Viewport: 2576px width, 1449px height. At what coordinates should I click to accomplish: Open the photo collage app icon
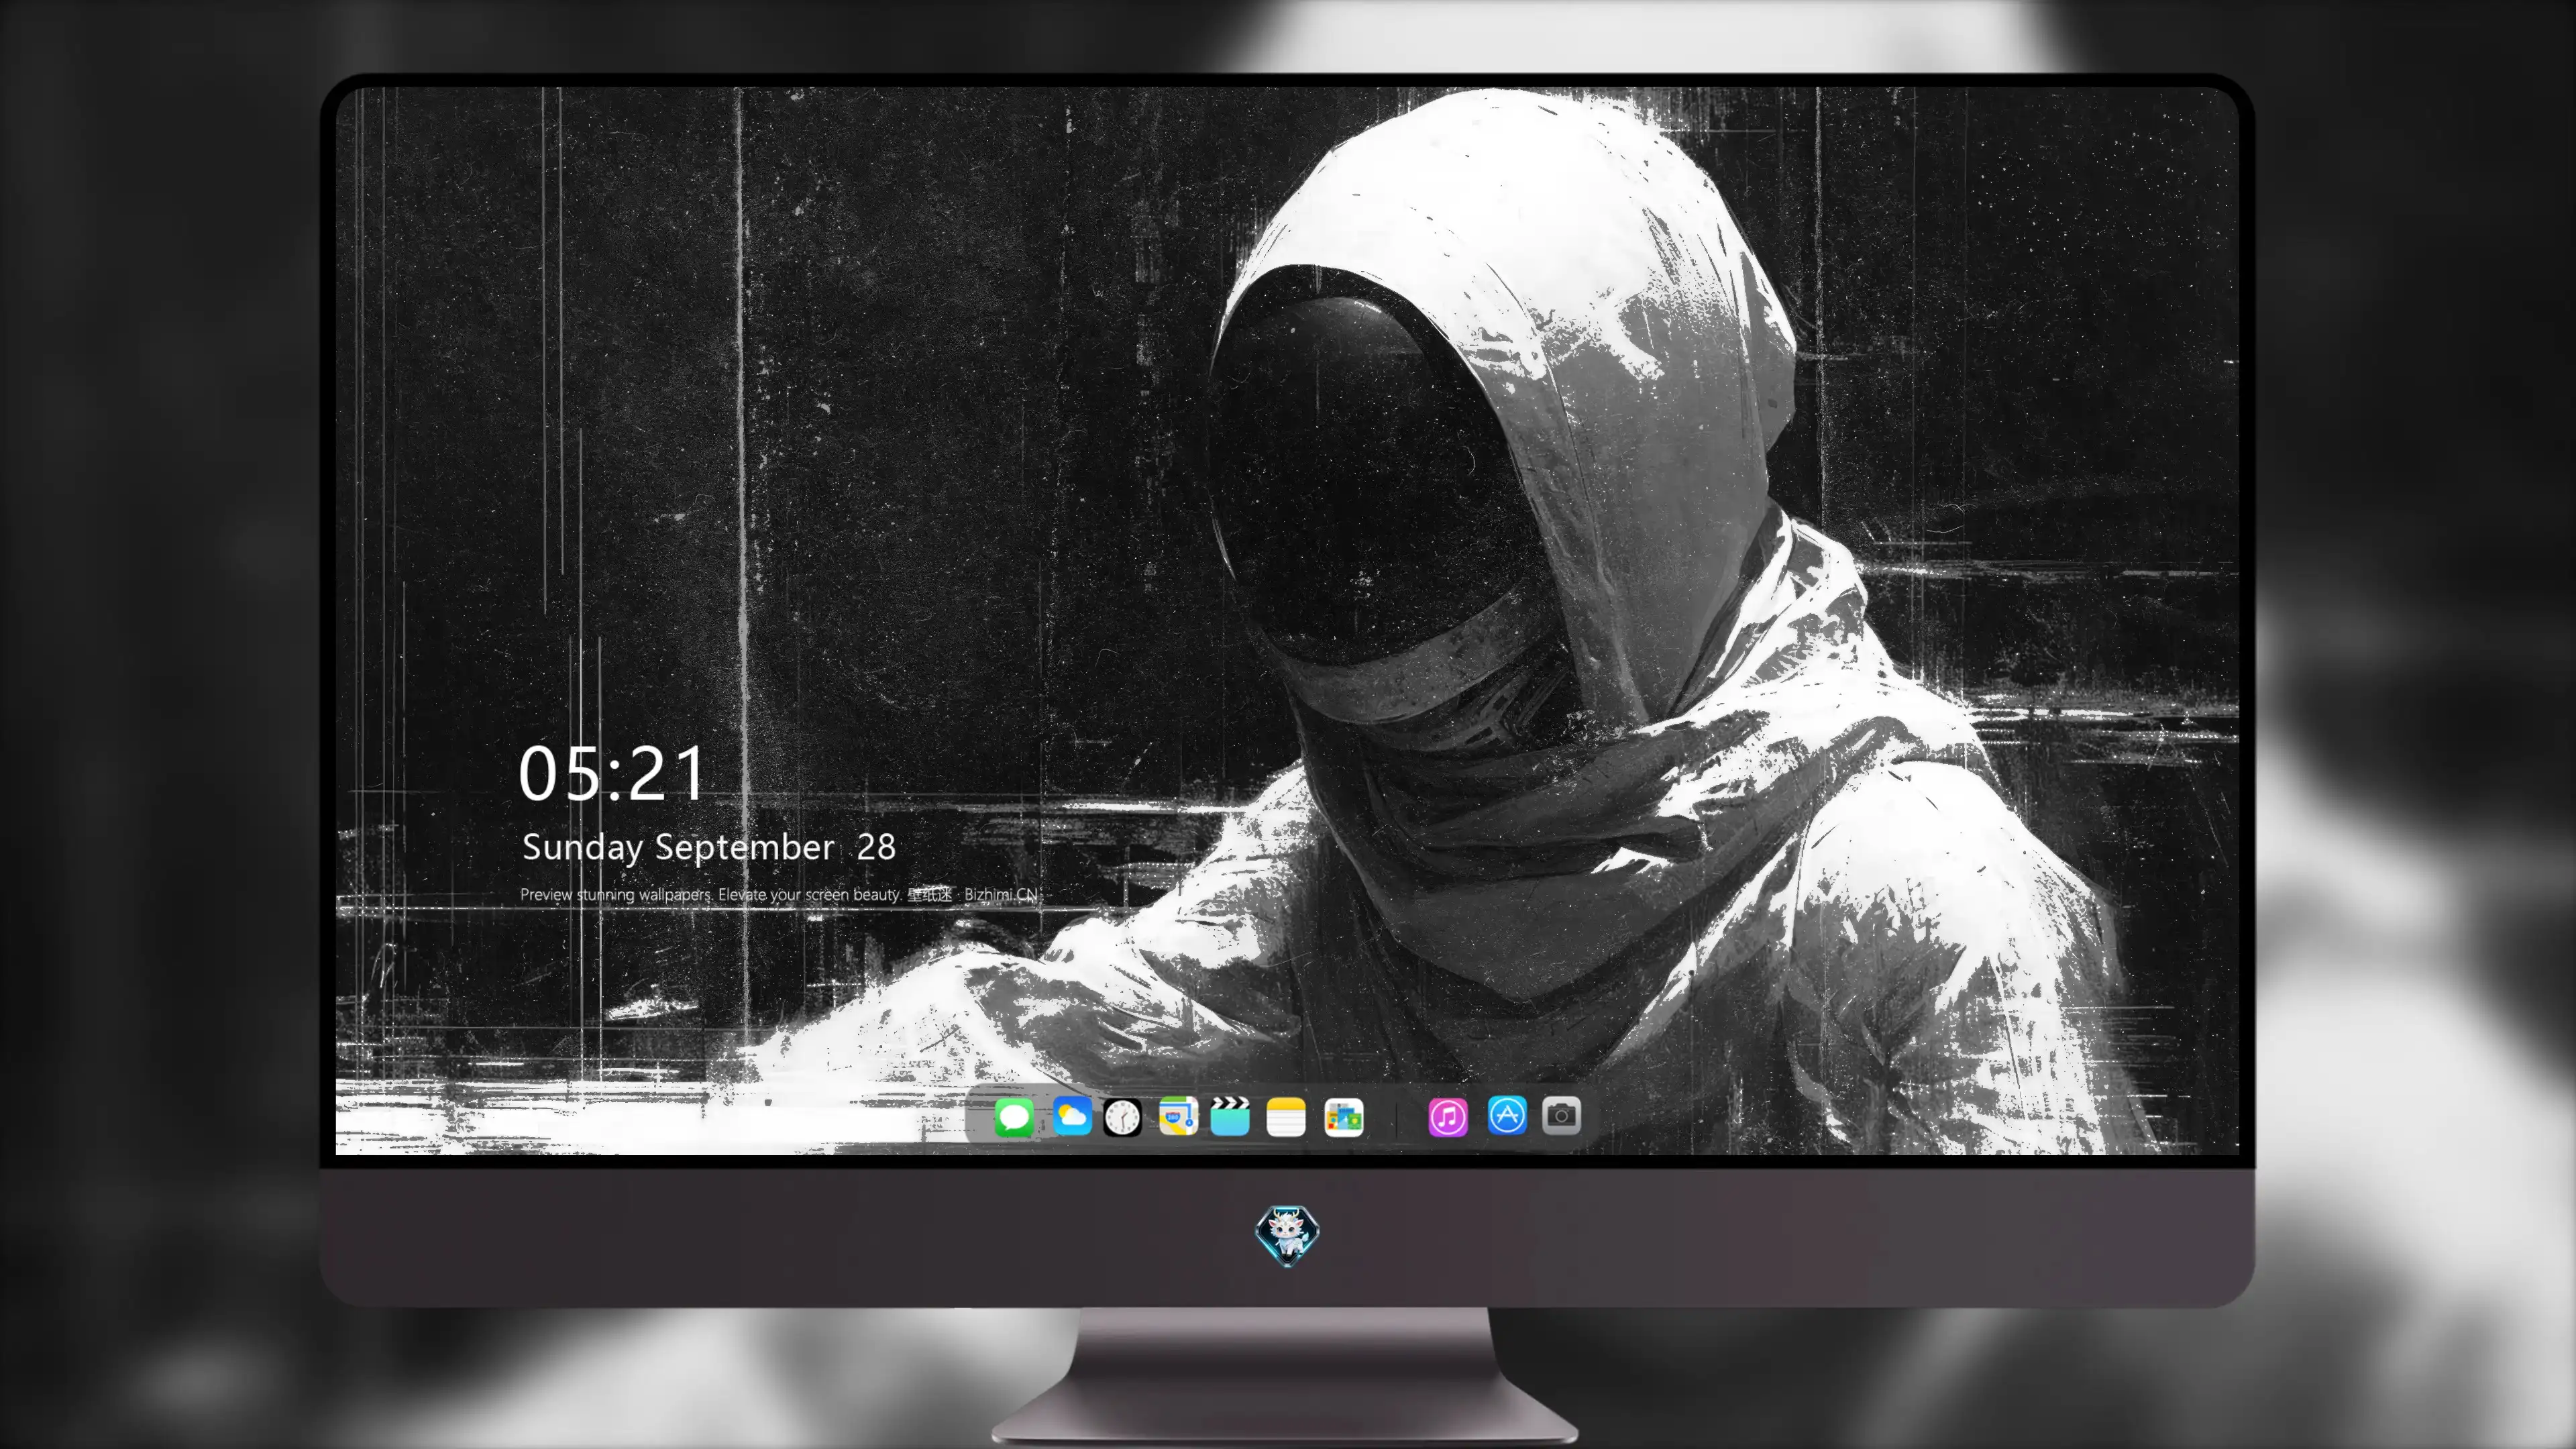click(x=1343, y=1117)
